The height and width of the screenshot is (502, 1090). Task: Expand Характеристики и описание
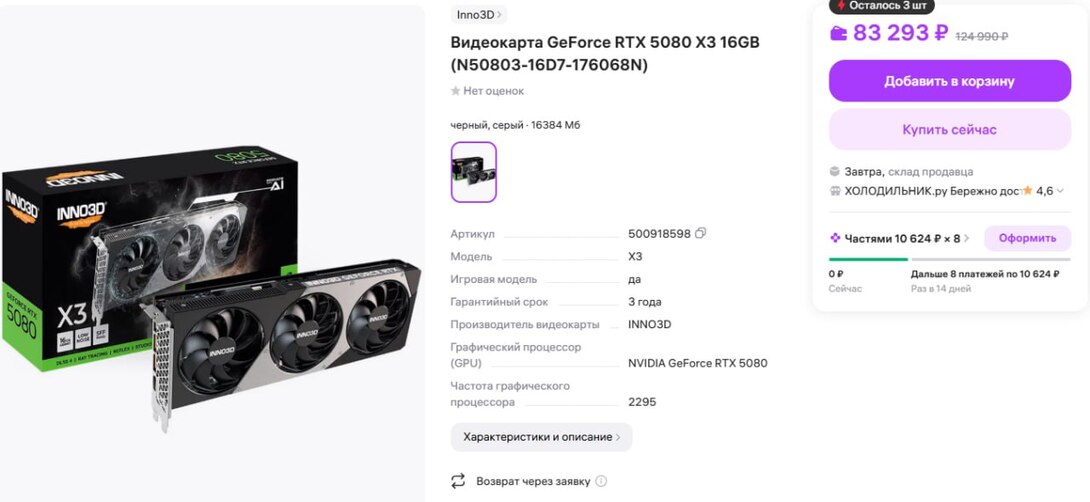542,437
